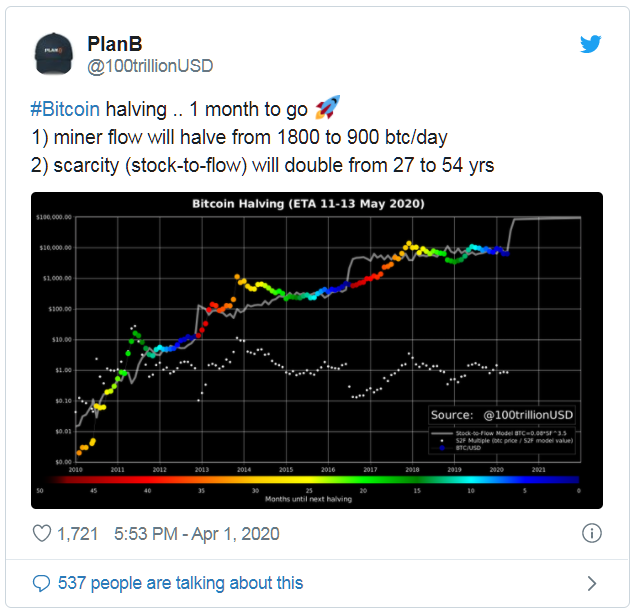Click the info circle icon
This screenshot has width=637, height=612.
[591, 533]
